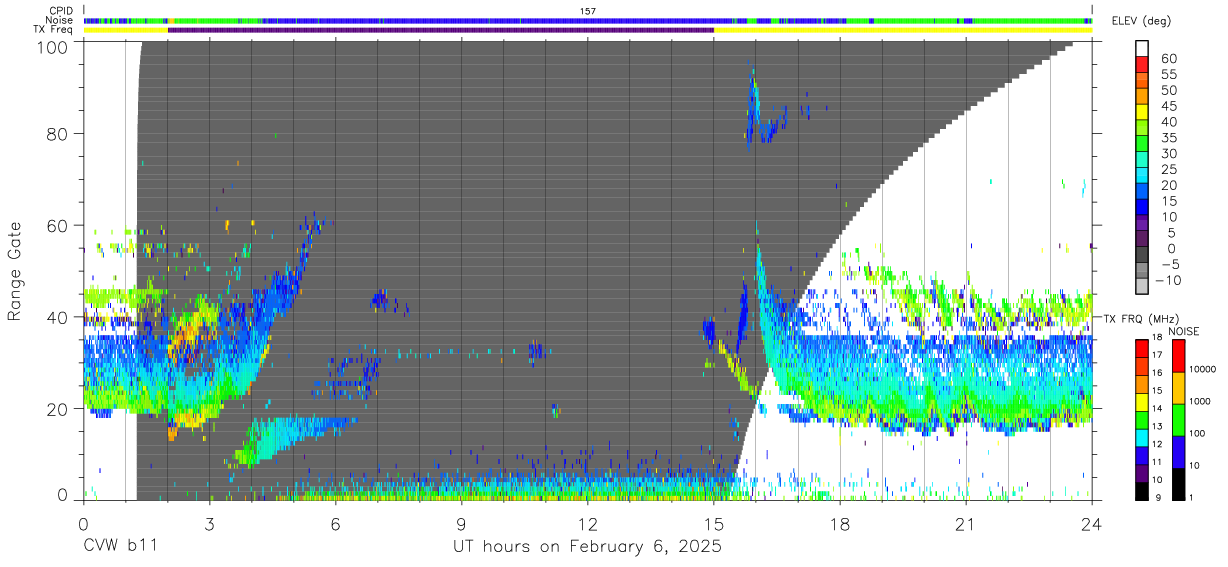The height and width of the screenshot is (567, 1228).
Task: Click the x-axis tick label '6'
Action: [335, 523]
